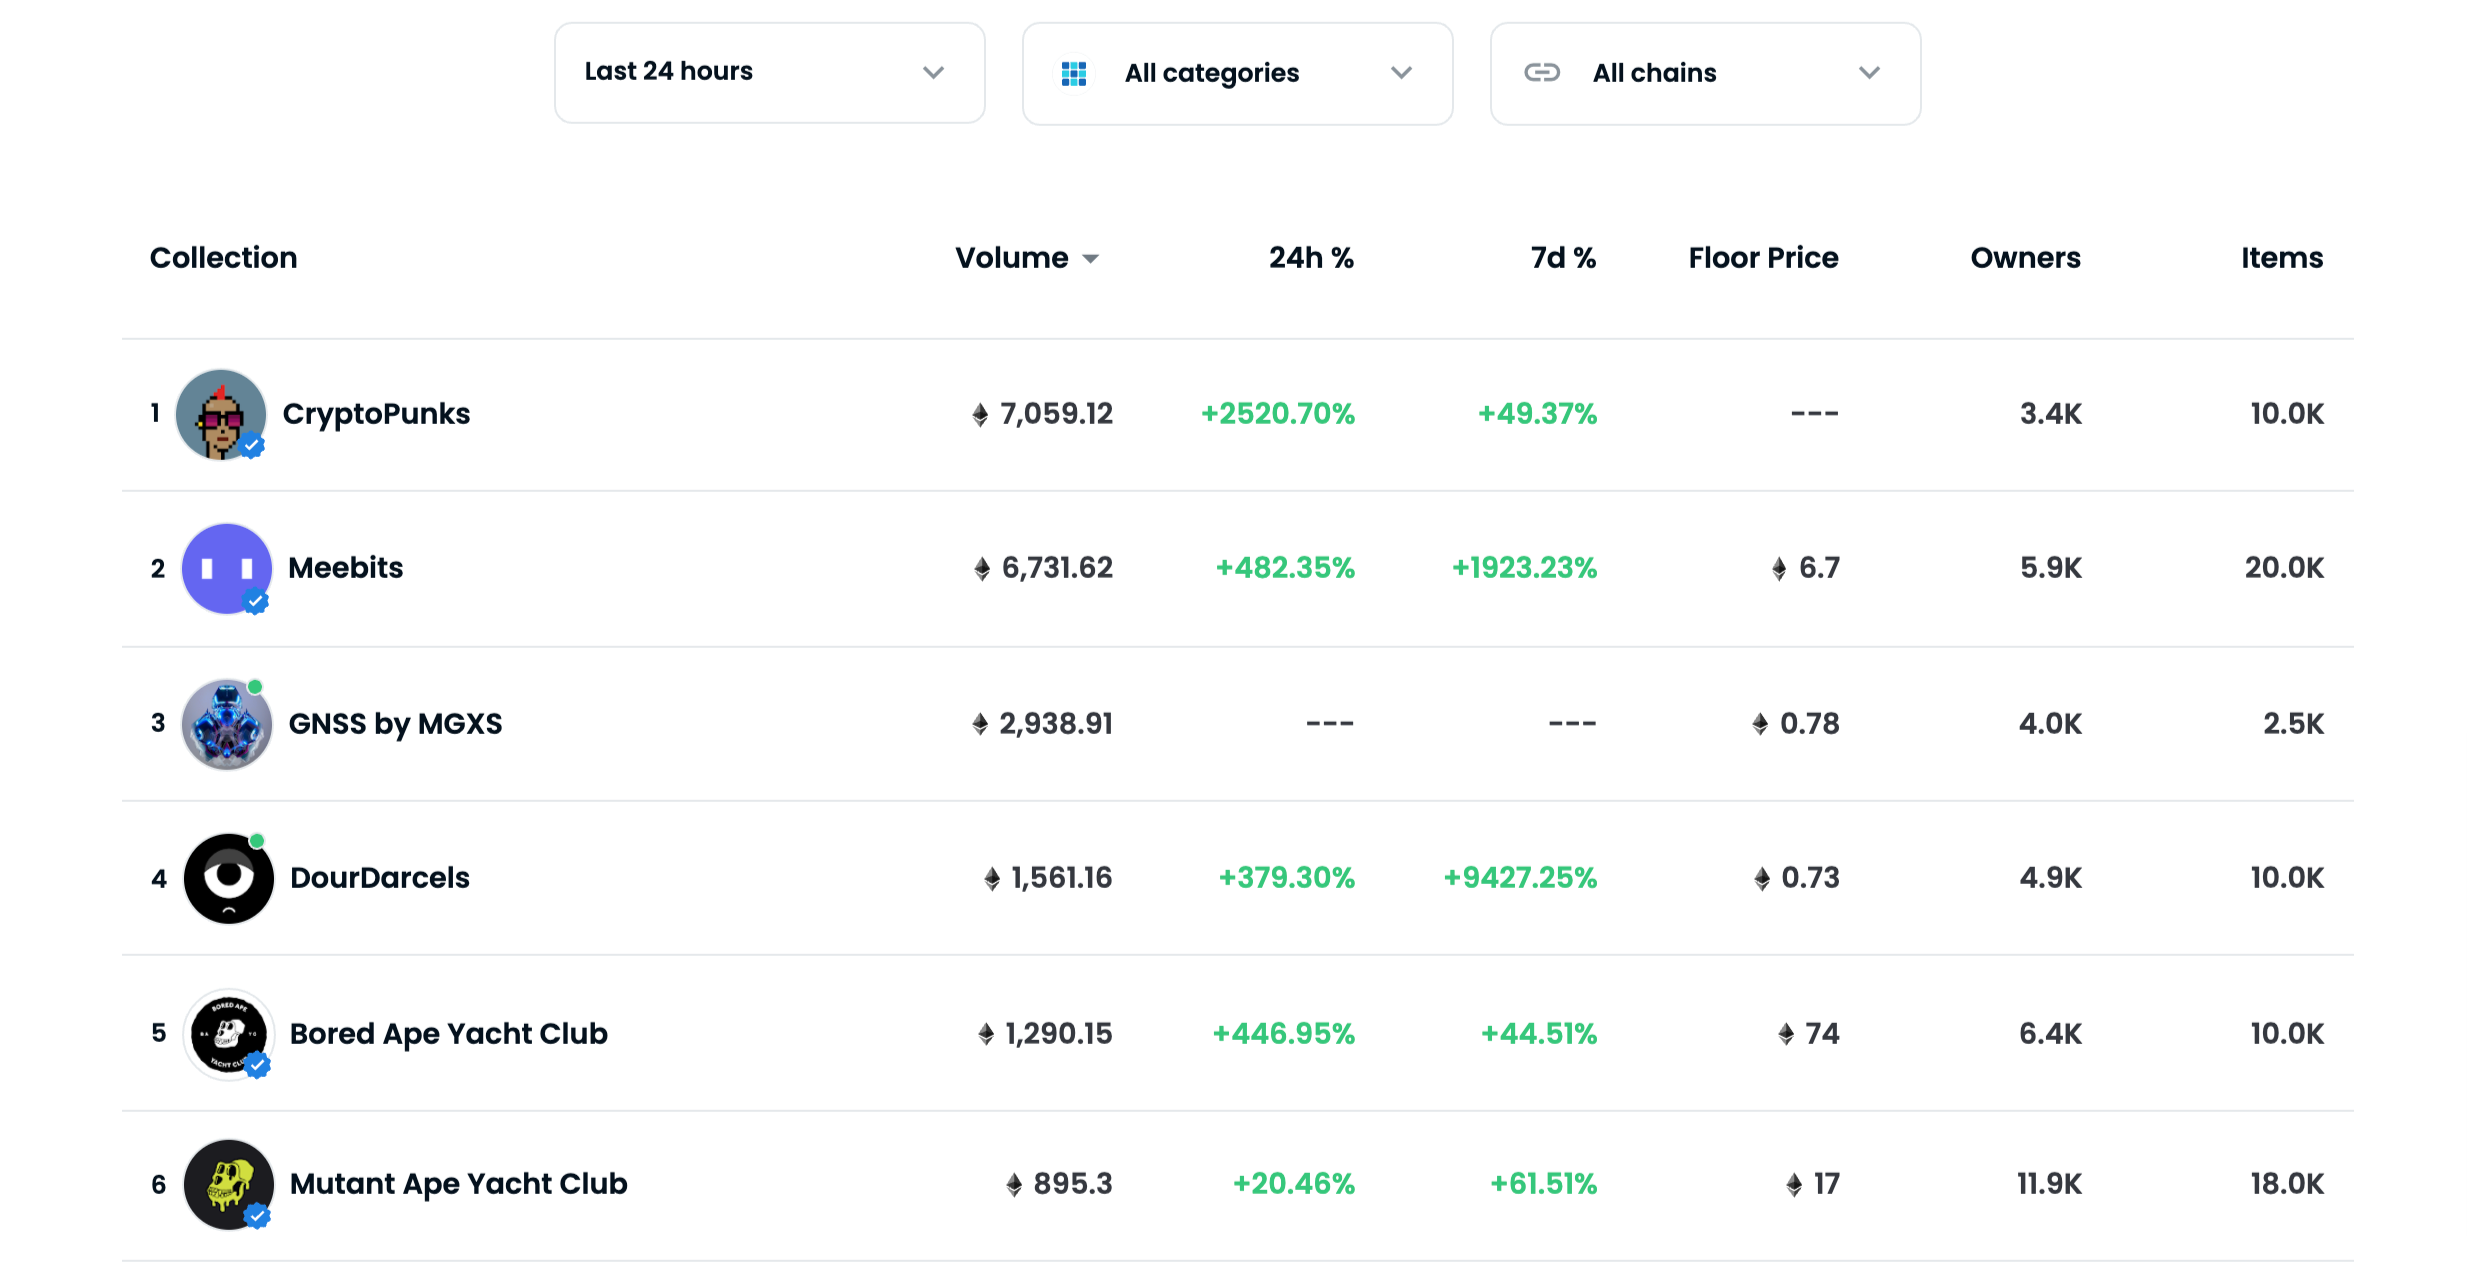Click the CryptoPunks verified badge
The height and width of the screenshot is (1270, 2467).
click(x=252, y=446)
